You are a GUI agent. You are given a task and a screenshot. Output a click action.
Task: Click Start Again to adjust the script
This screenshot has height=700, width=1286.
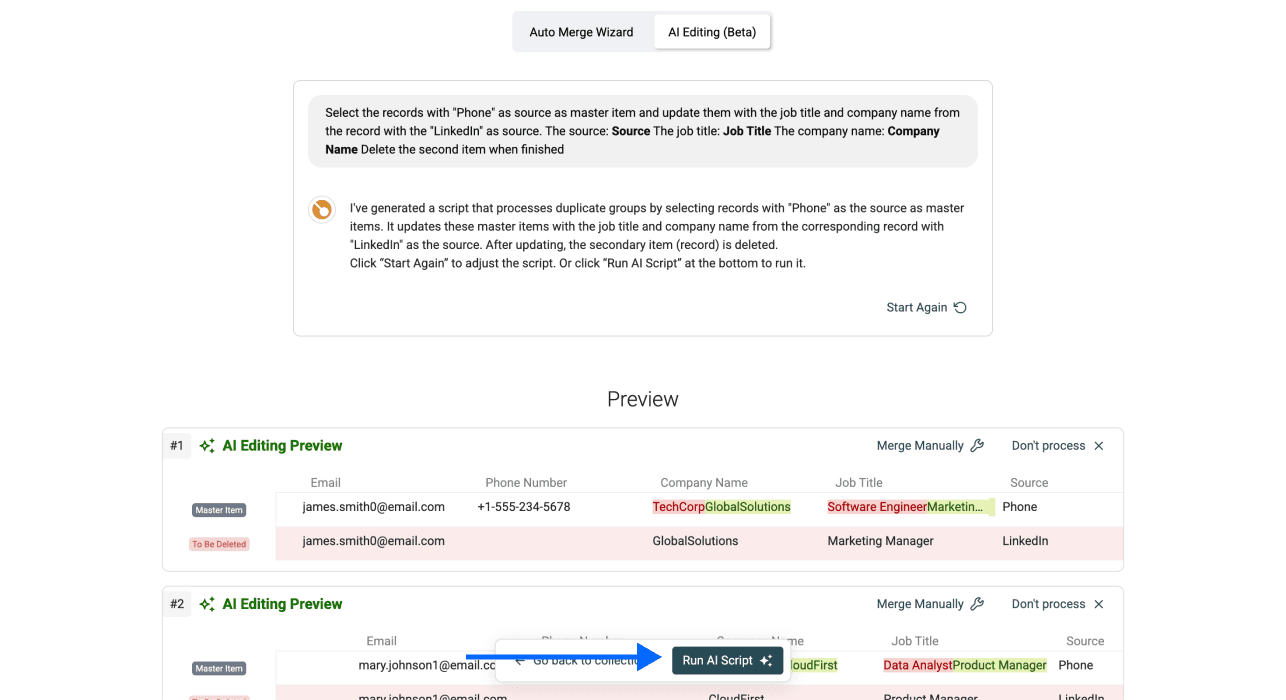(917, 307)
